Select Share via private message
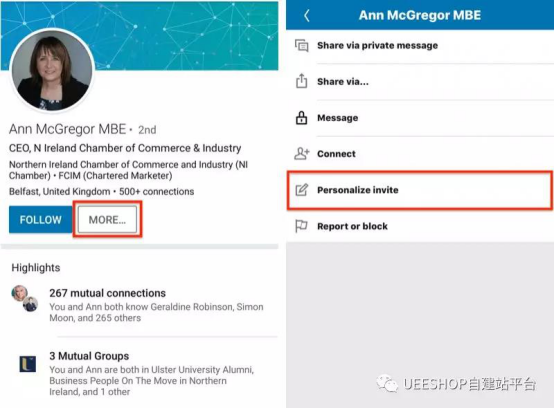Screen dimensions: 554x409 click(x=420, y=46)
